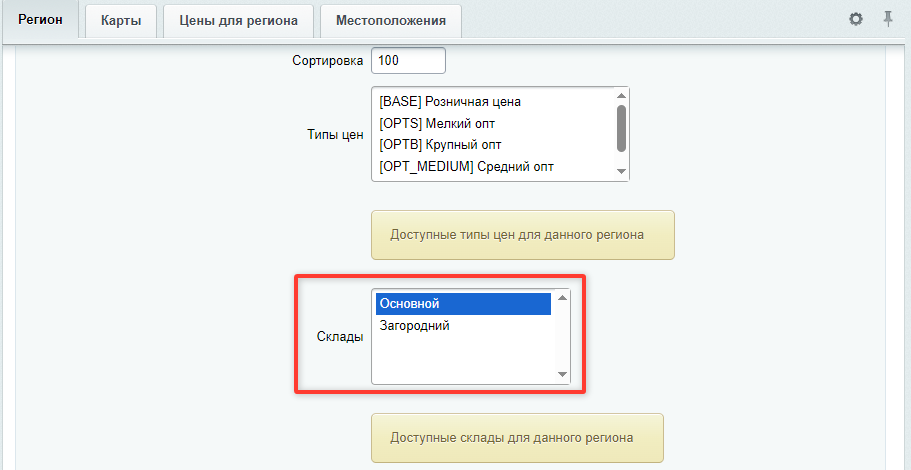Select the Загородний warehouse
911x470 pixels.
pos(463,326)
